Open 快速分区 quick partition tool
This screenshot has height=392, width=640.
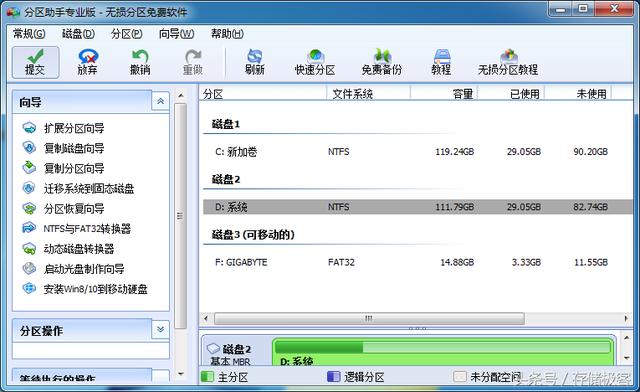point(315,62)
